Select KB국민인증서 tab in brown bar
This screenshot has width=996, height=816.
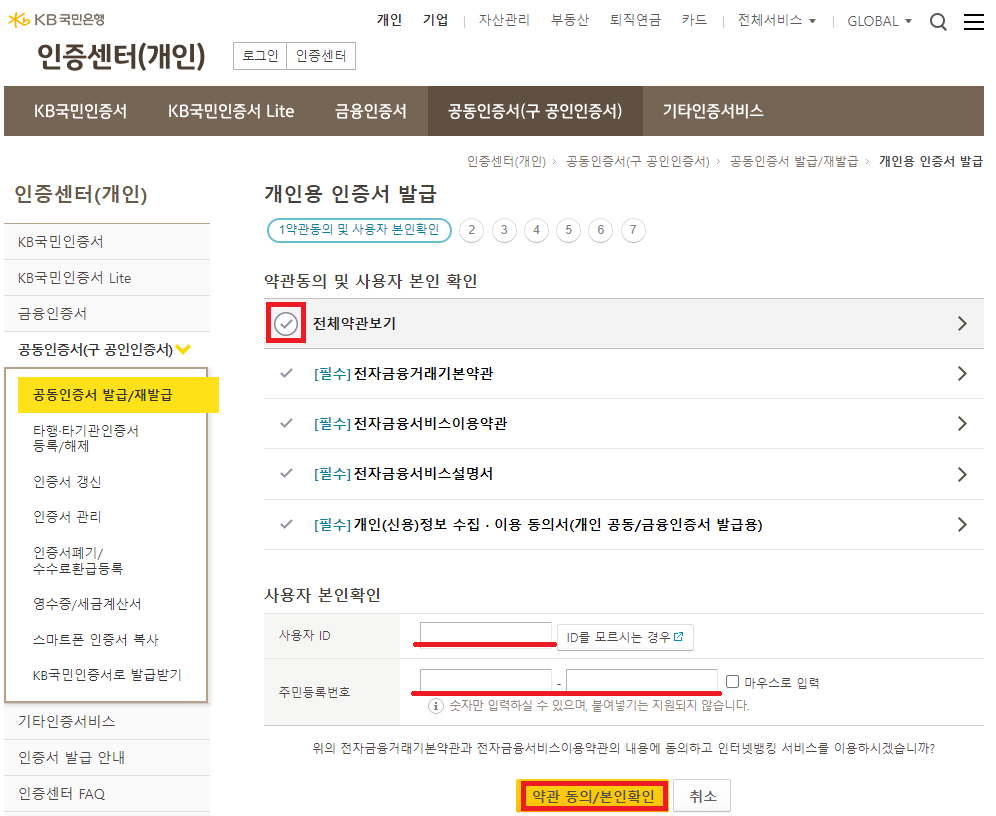(80, 111)
